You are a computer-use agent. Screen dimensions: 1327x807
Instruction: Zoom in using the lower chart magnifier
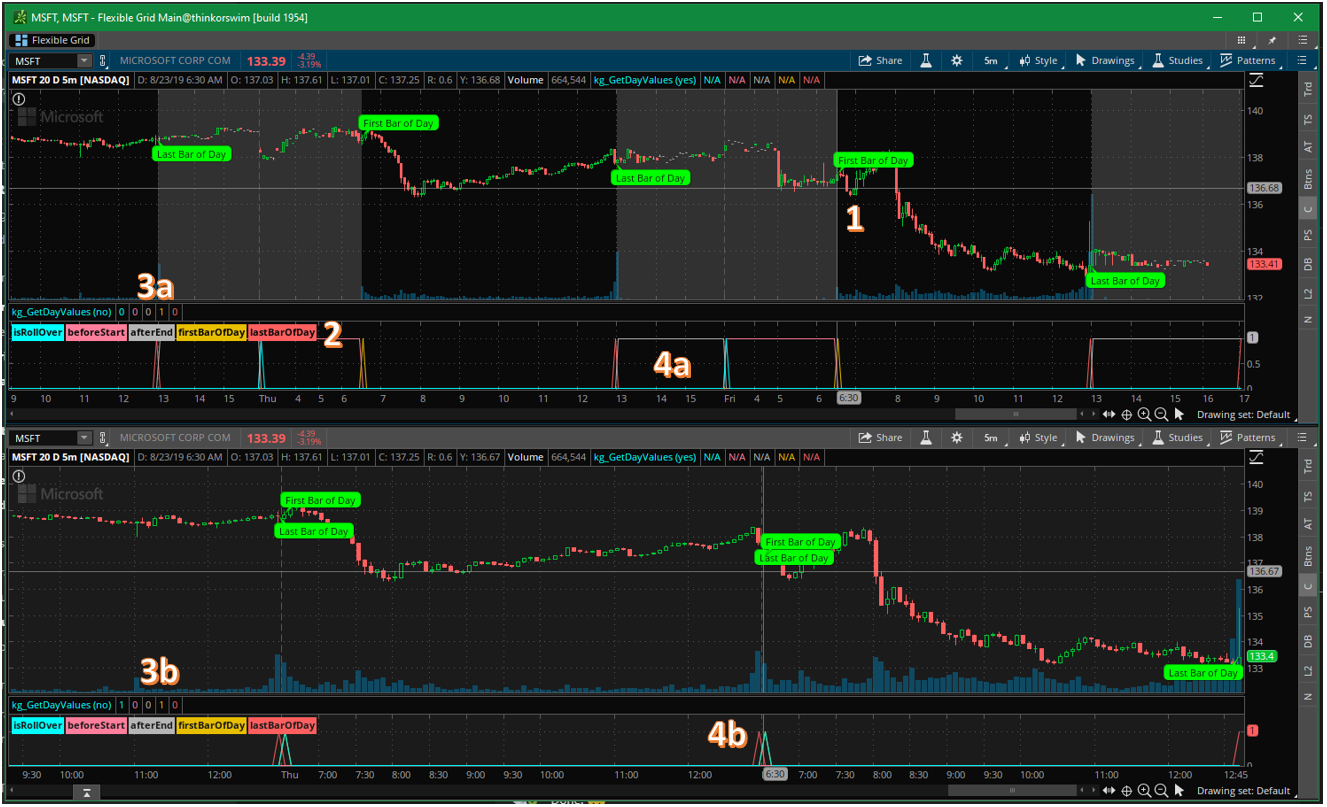click(x=1144, y=791)
